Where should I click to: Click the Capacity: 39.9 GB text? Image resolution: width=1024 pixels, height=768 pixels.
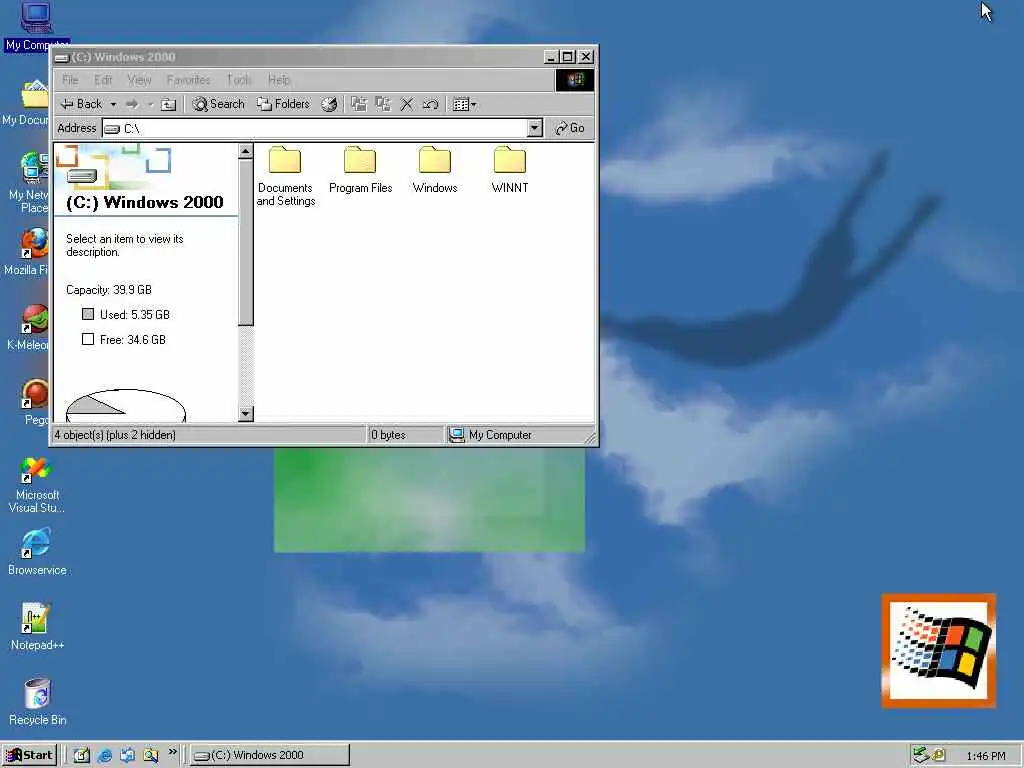point(109,289)
